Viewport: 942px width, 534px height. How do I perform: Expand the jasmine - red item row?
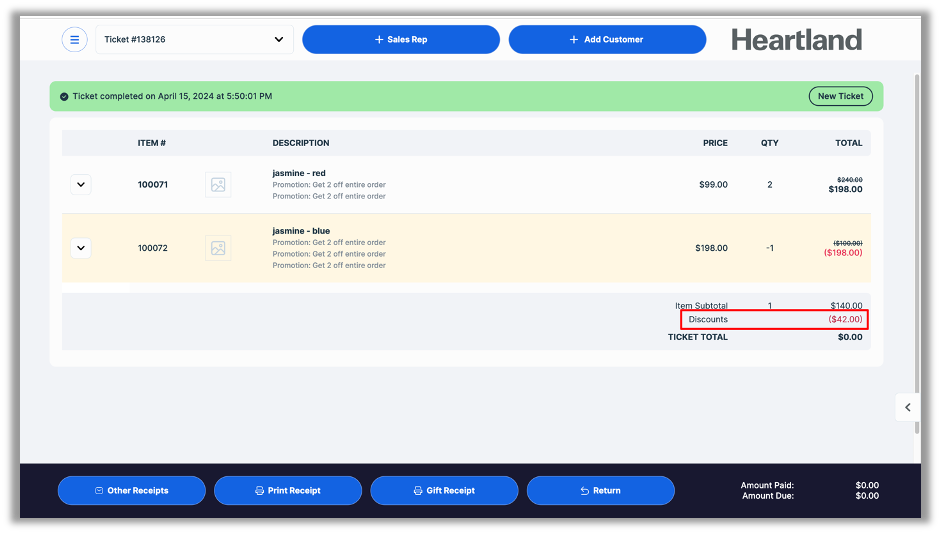tap(81, 185)
